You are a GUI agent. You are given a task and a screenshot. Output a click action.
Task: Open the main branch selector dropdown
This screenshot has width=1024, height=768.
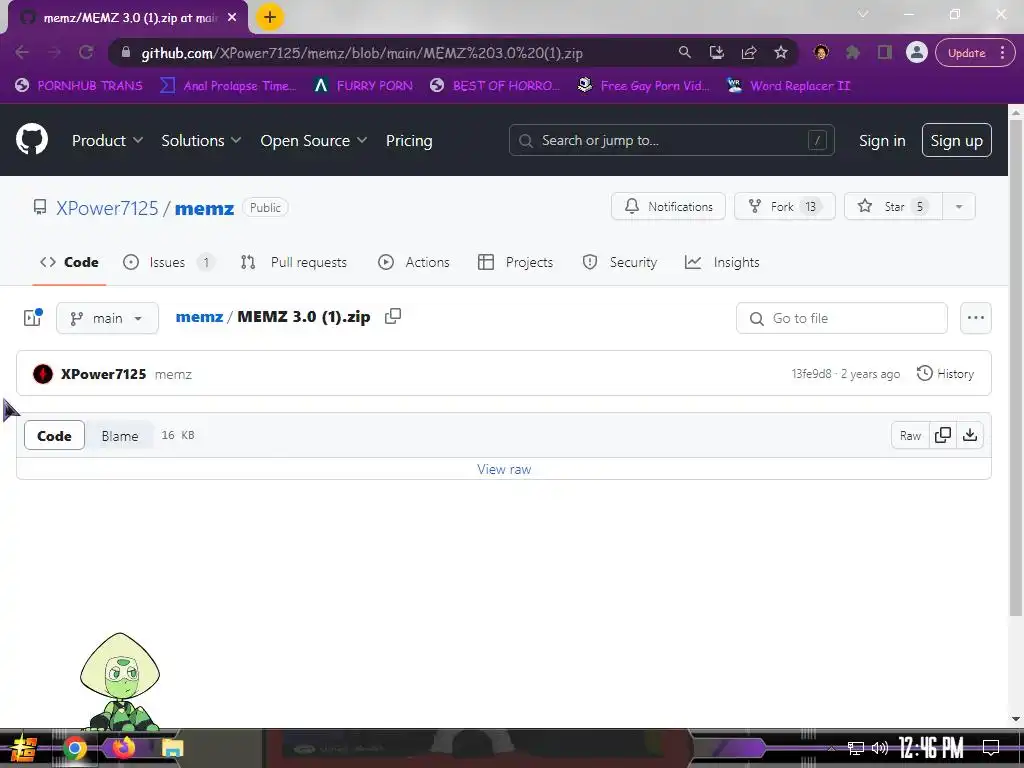point(107,318)
